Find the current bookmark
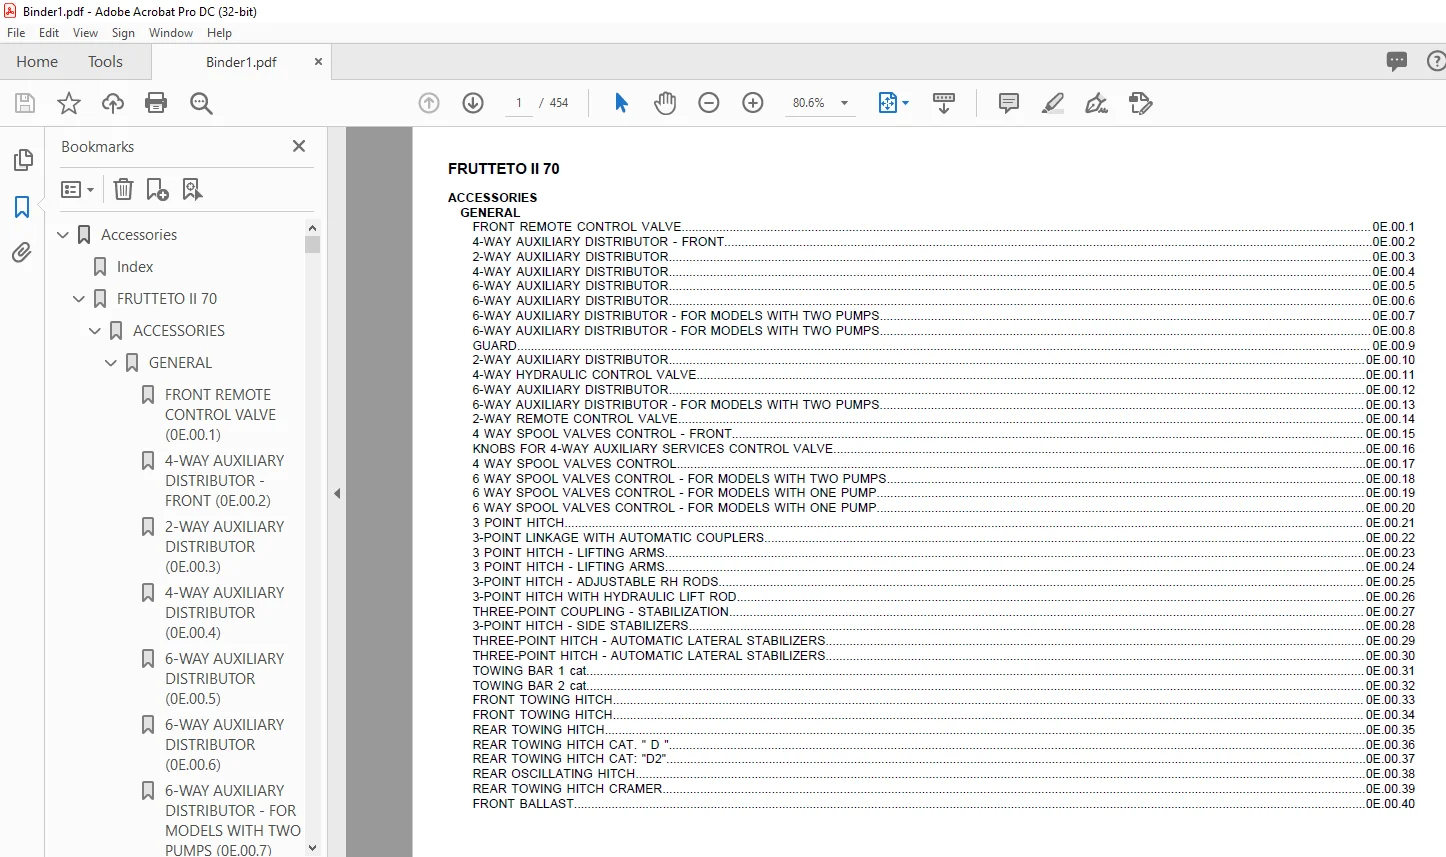 (x=192, y=189)
